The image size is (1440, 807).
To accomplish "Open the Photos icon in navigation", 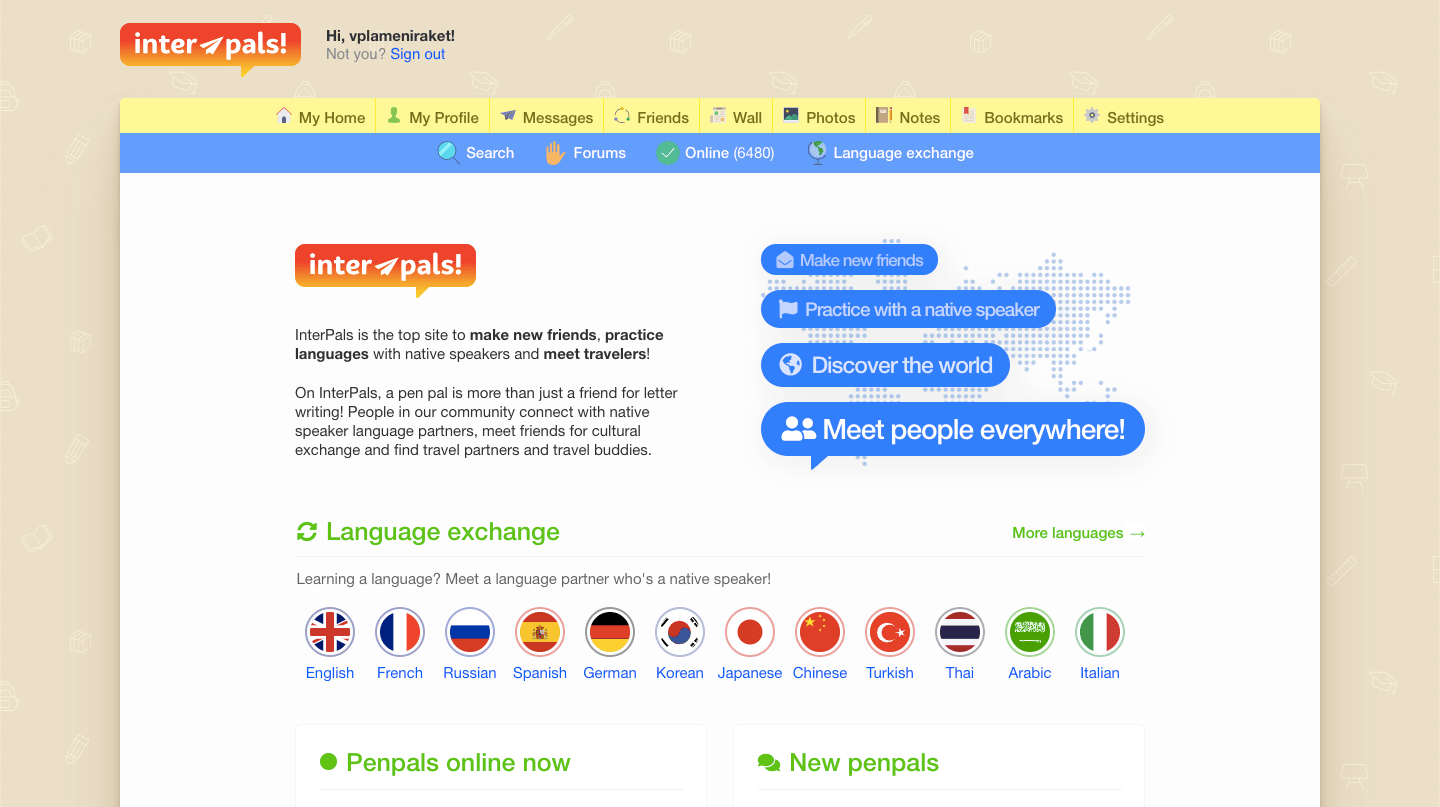I will [x=789, y=116].
